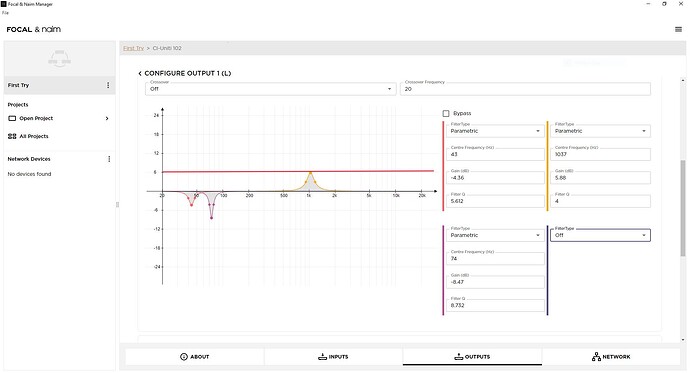
Task: Click the Filter Q field showing 5.612
Action: point(495,201)
